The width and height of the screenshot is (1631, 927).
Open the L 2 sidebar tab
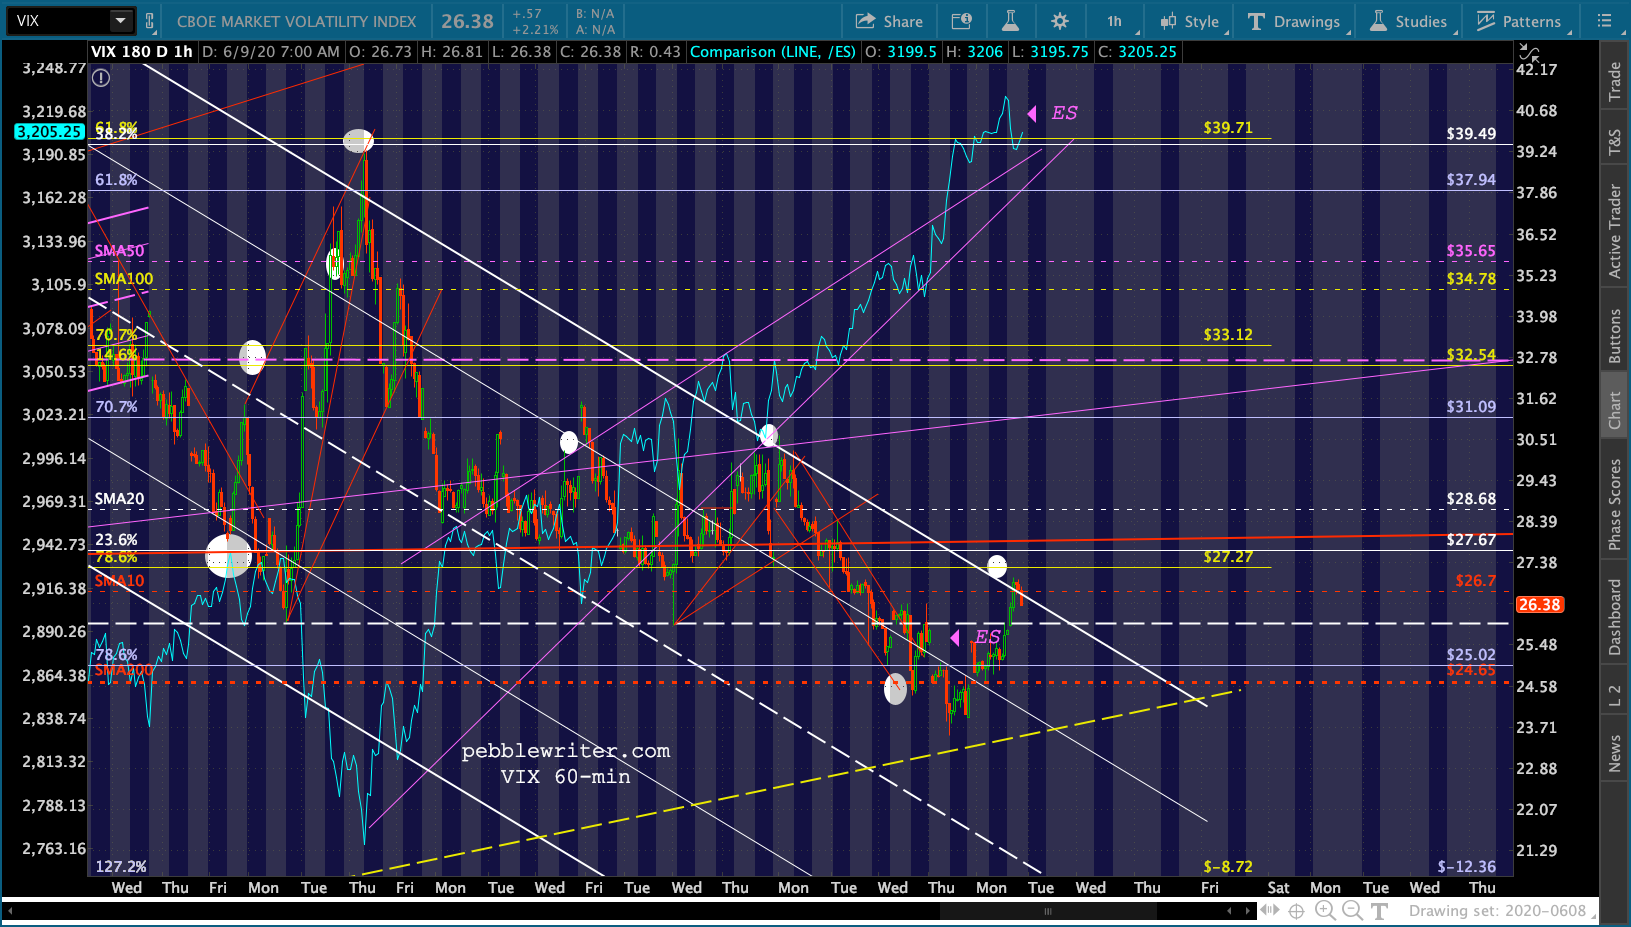pyautogui.click(x=1615, y=696)
